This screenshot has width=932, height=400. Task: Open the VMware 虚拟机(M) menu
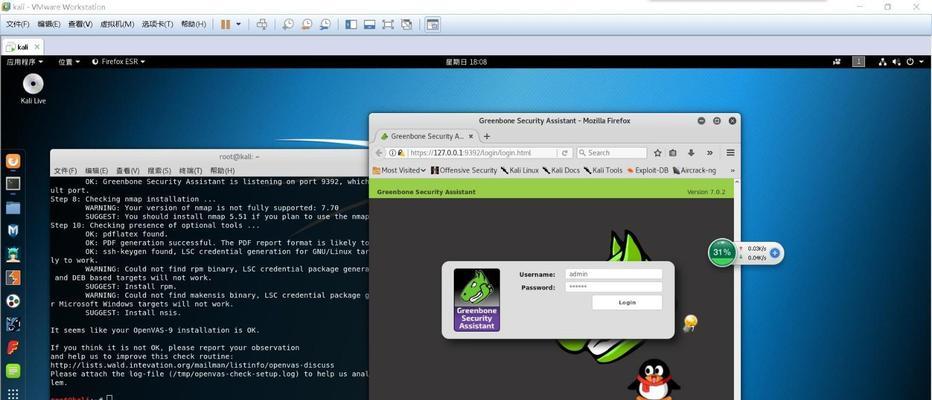pos(117,24)
